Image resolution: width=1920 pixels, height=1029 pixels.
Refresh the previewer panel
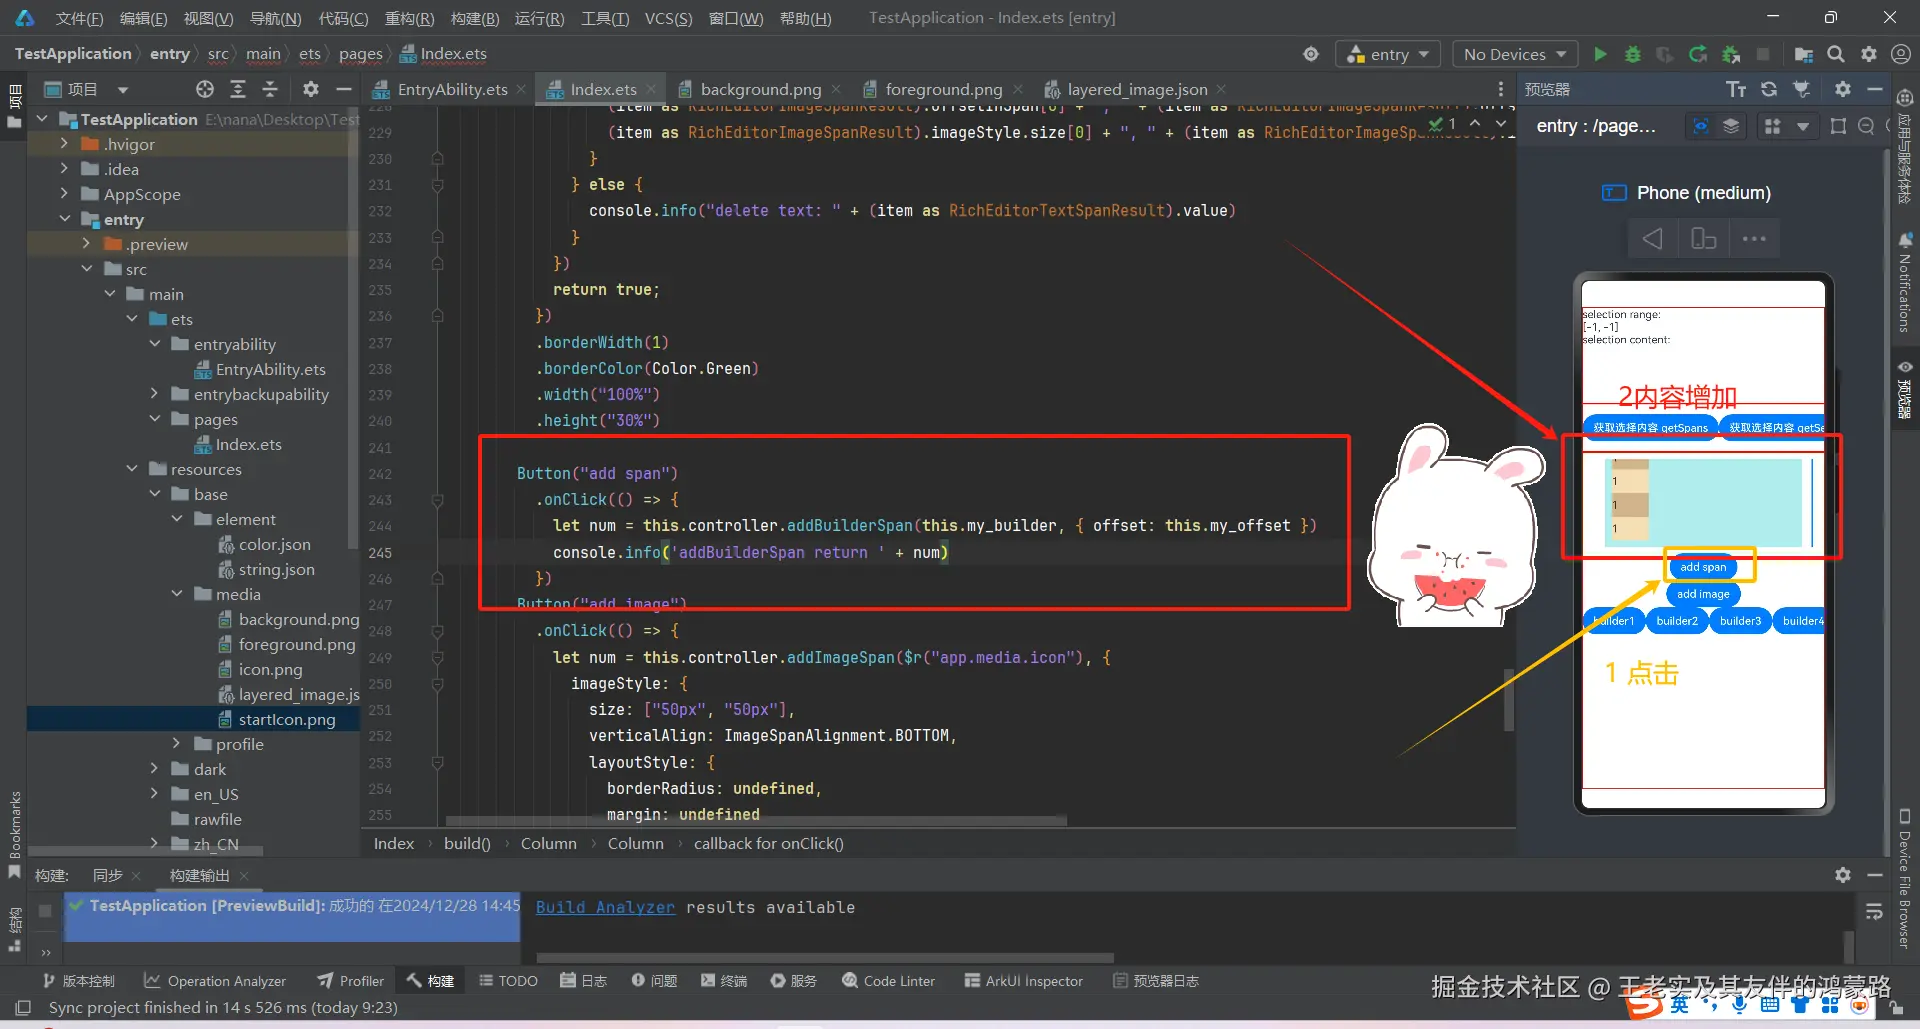tap(1769, 88)
